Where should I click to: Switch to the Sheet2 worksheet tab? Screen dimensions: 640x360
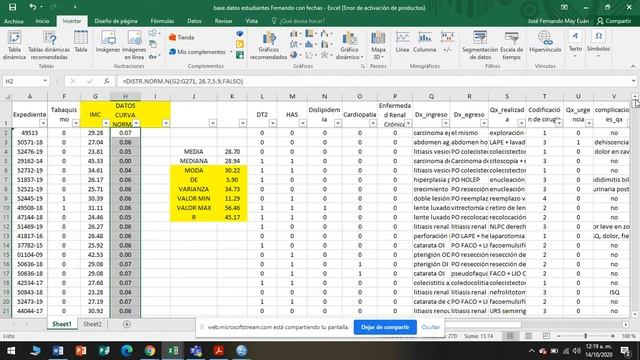click(92, 324)
